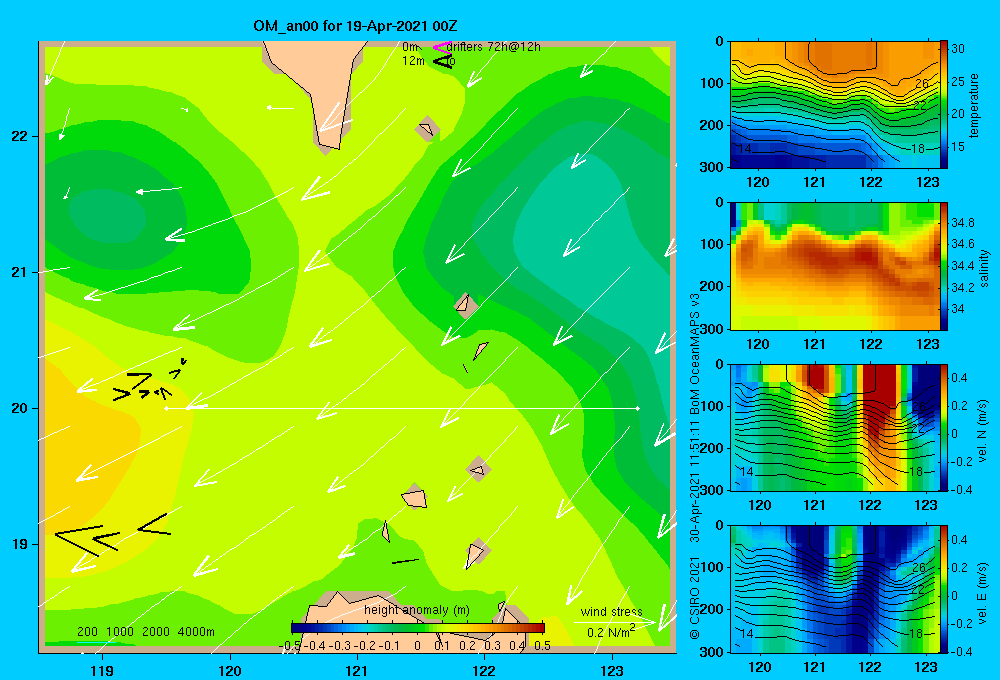This screenshot has height=680, width=1000.
Task: Click the 'height anomaly (m)' label
Action: [x=417, y=610]
